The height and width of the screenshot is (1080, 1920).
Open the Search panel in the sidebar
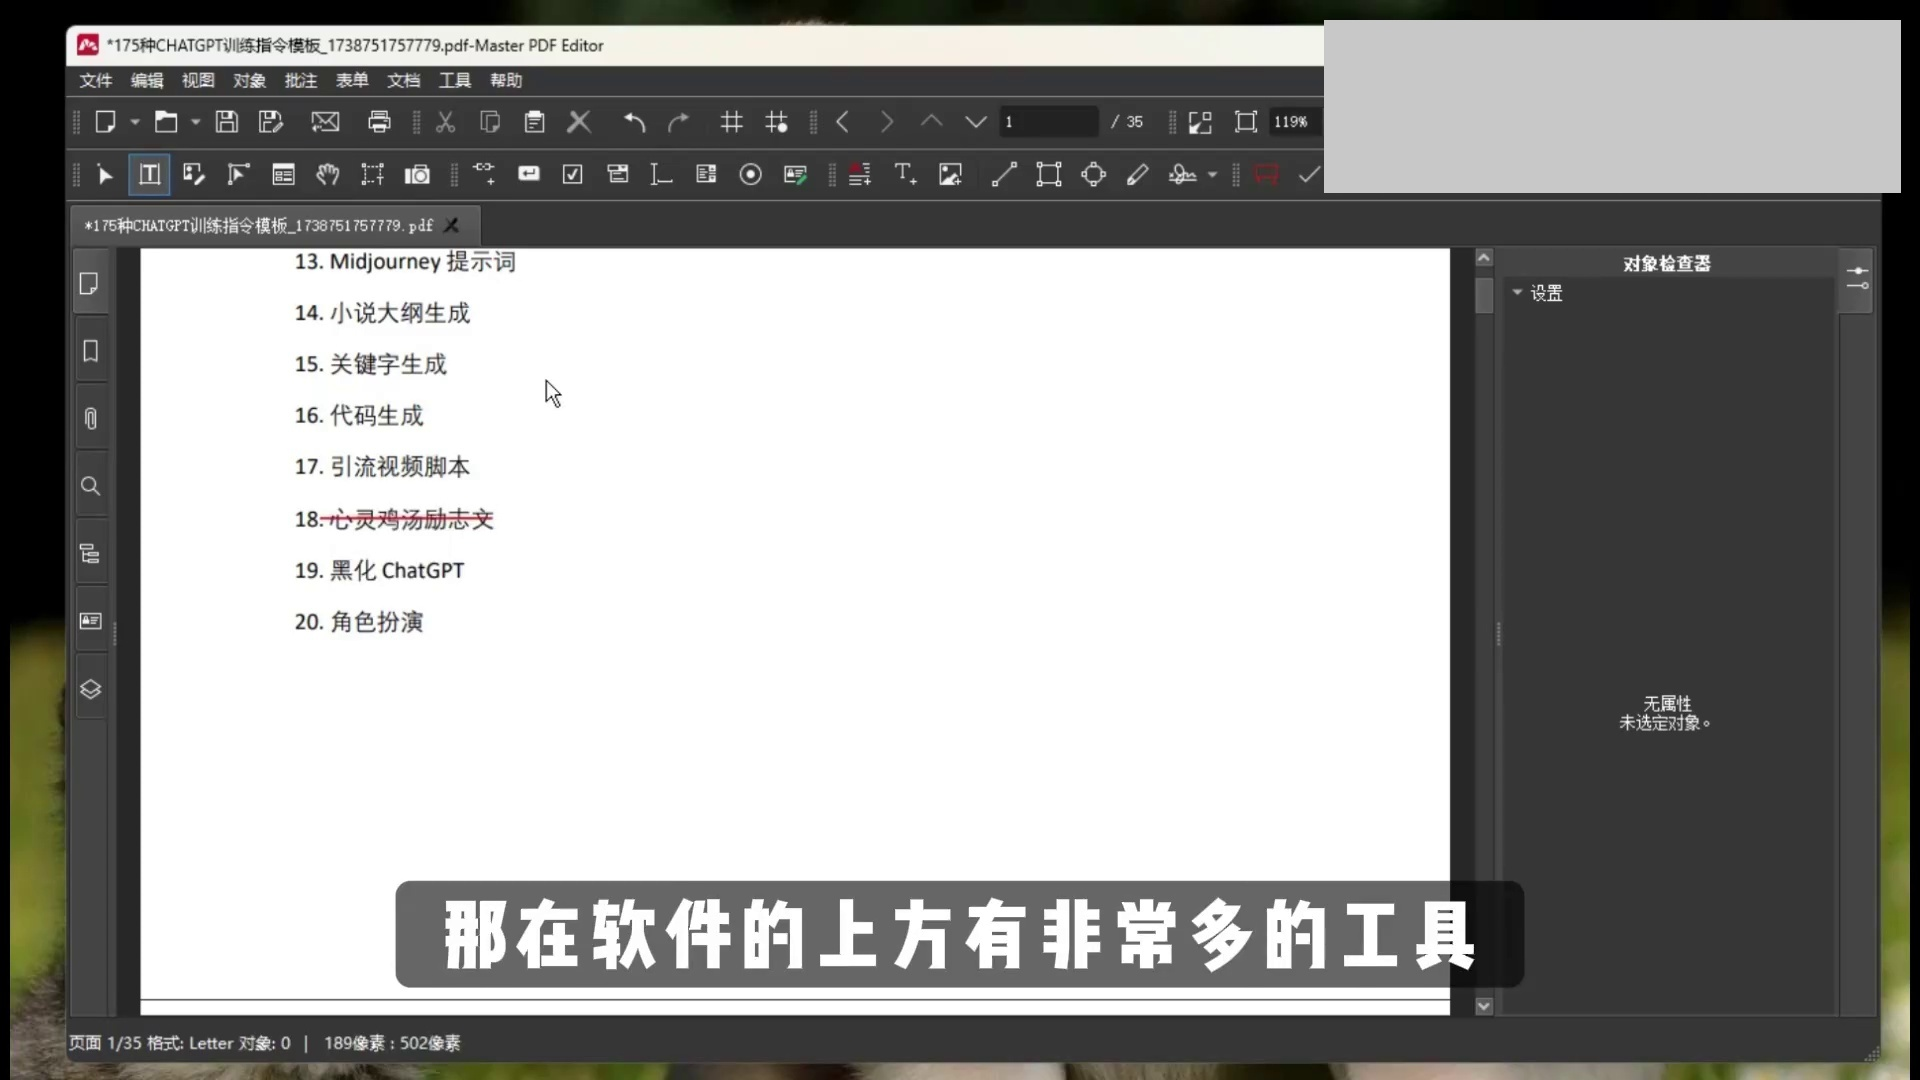pyautogui.click(x=90, y=487)
